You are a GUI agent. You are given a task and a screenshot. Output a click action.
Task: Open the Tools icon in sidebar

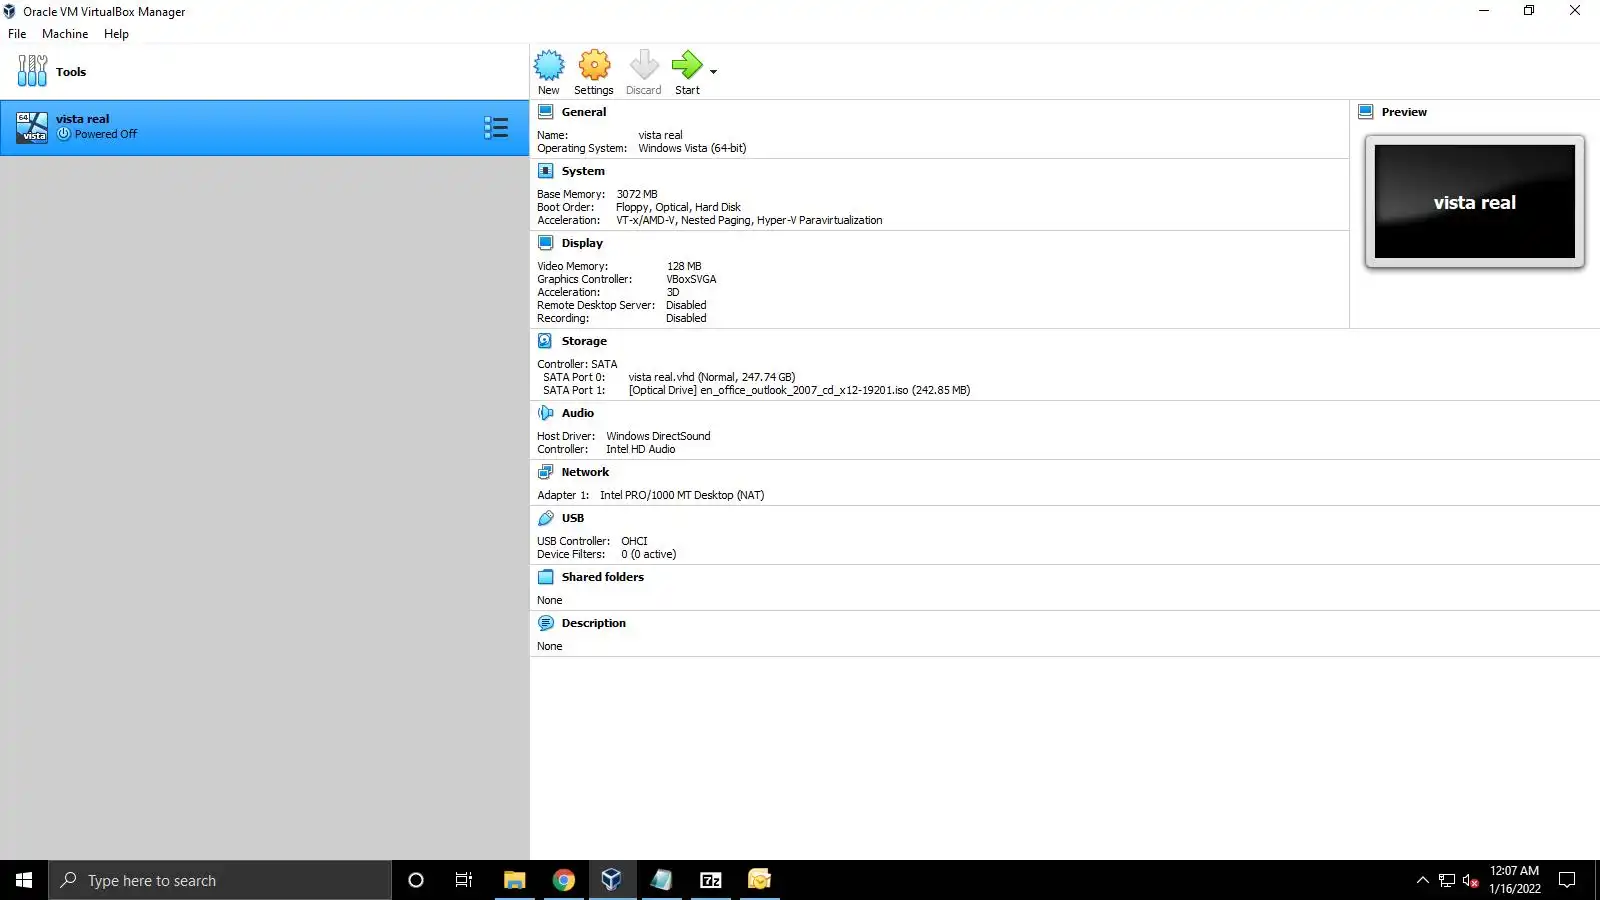point(32,71)
